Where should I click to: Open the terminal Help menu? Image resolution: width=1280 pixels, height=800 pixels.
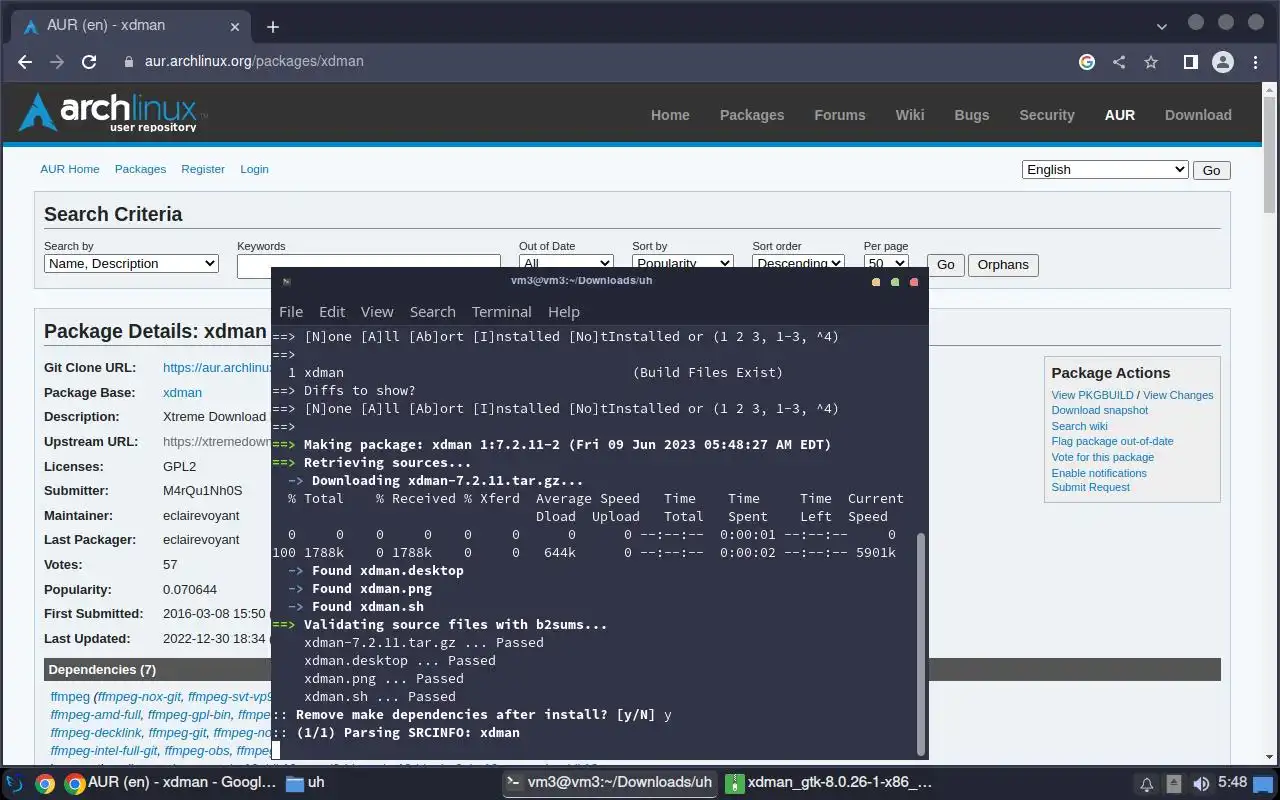coord(564,312)
